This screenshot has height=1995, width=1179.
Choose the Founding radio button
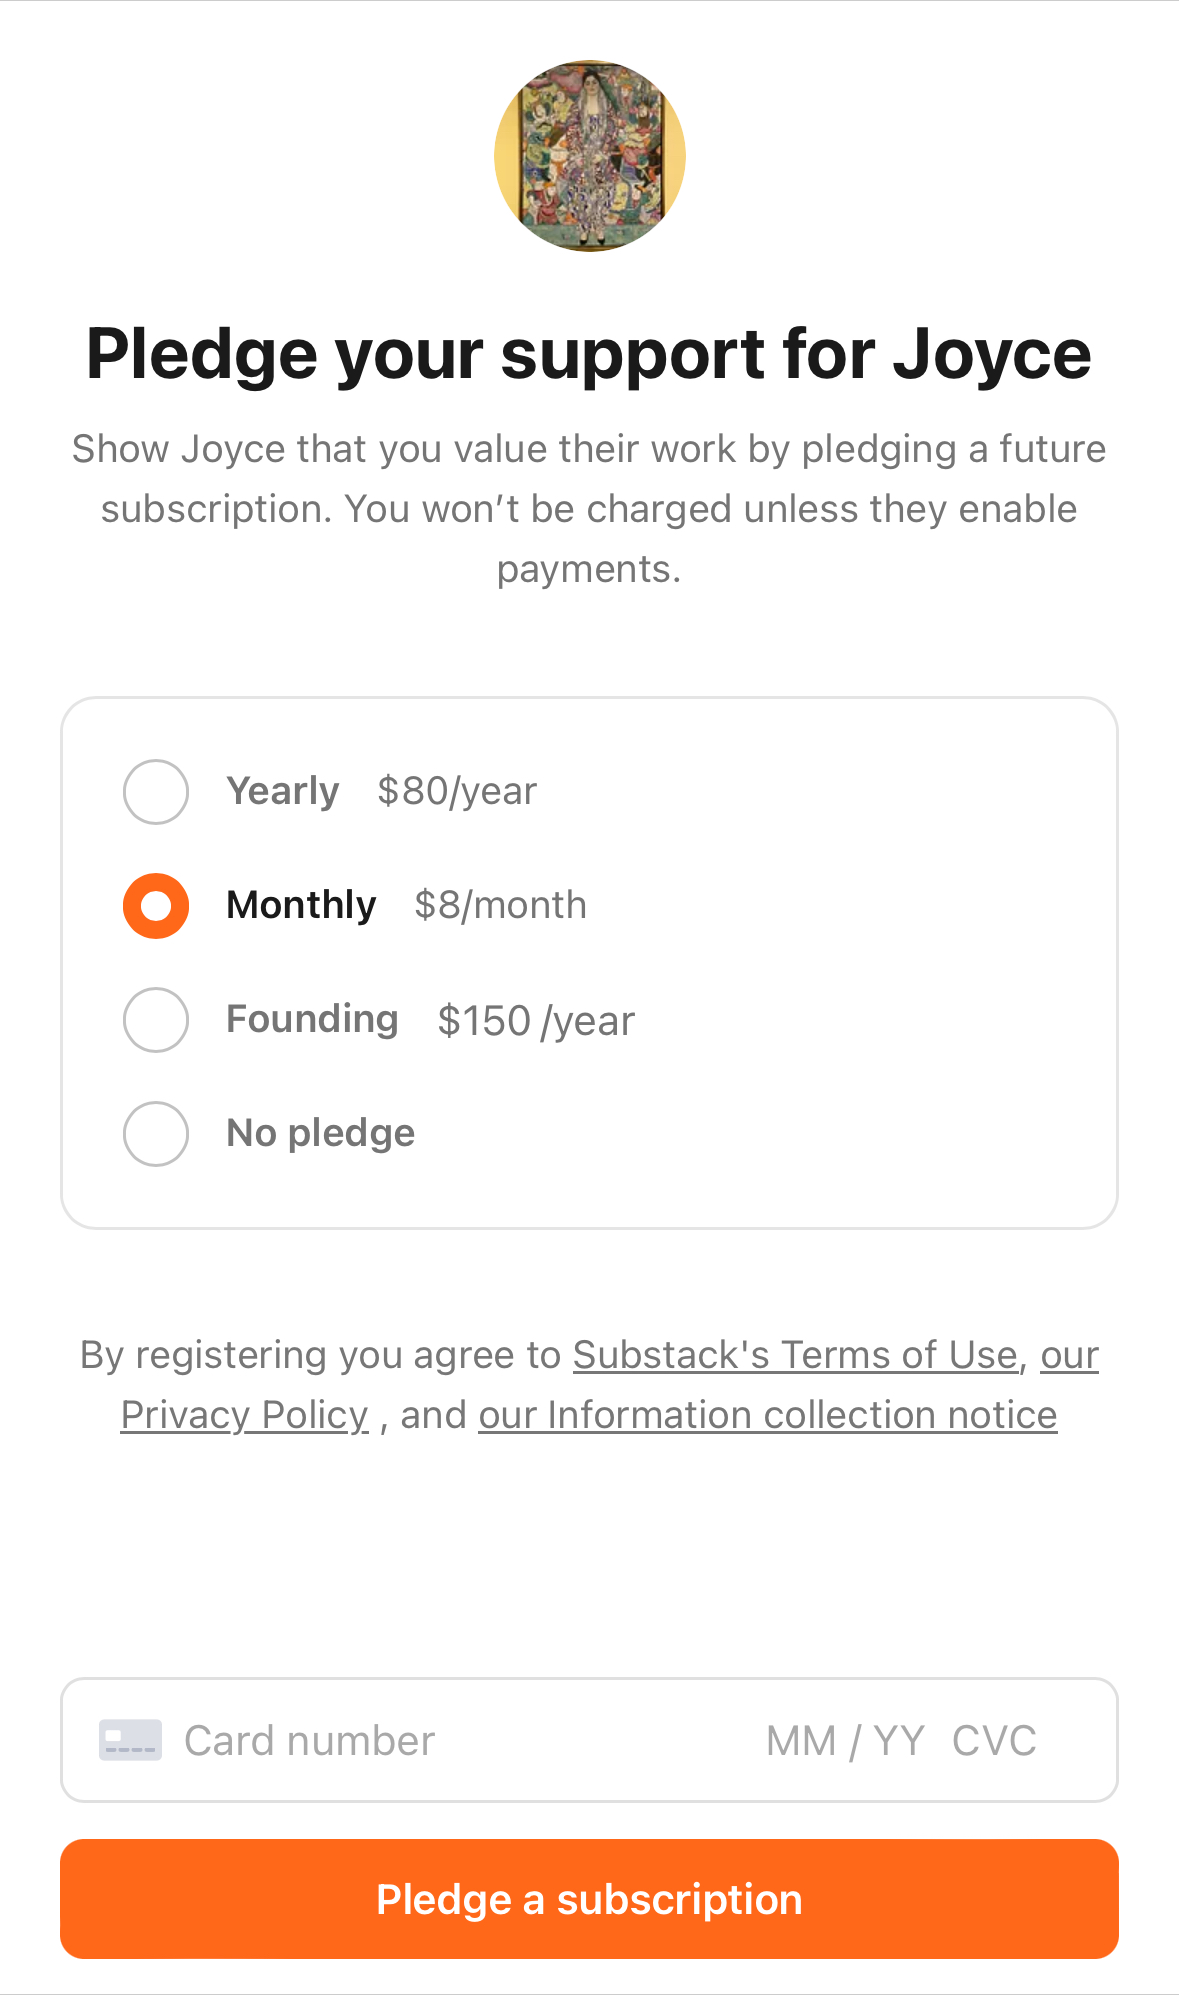(156, 1020)
